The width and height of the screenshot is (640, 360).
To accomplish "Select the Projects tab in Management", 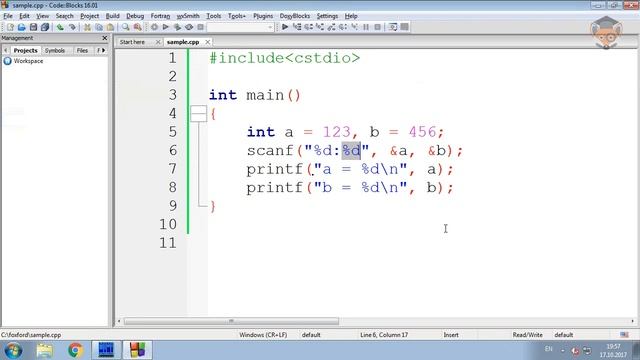I will 25,51.
